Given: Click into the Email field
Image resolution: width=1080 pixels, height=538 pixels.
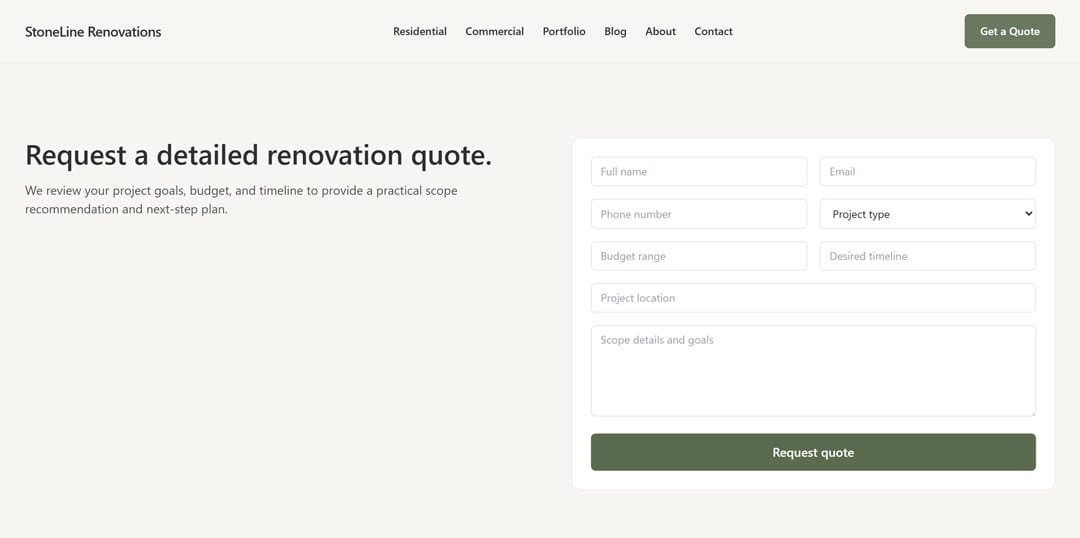Looking at the screenshot, I should pos(927,172).
